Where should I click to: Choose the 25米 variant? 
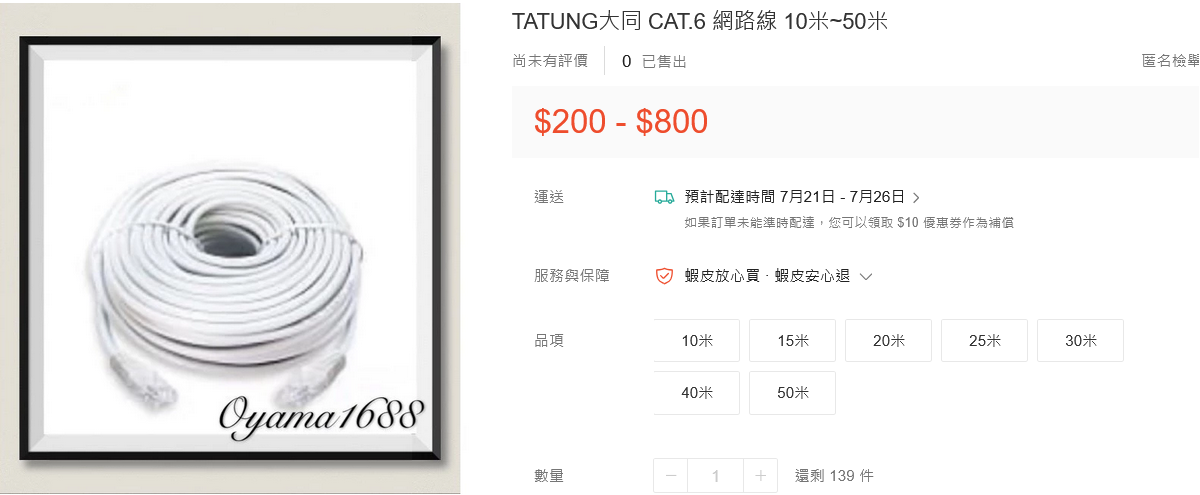pos(984,341)
